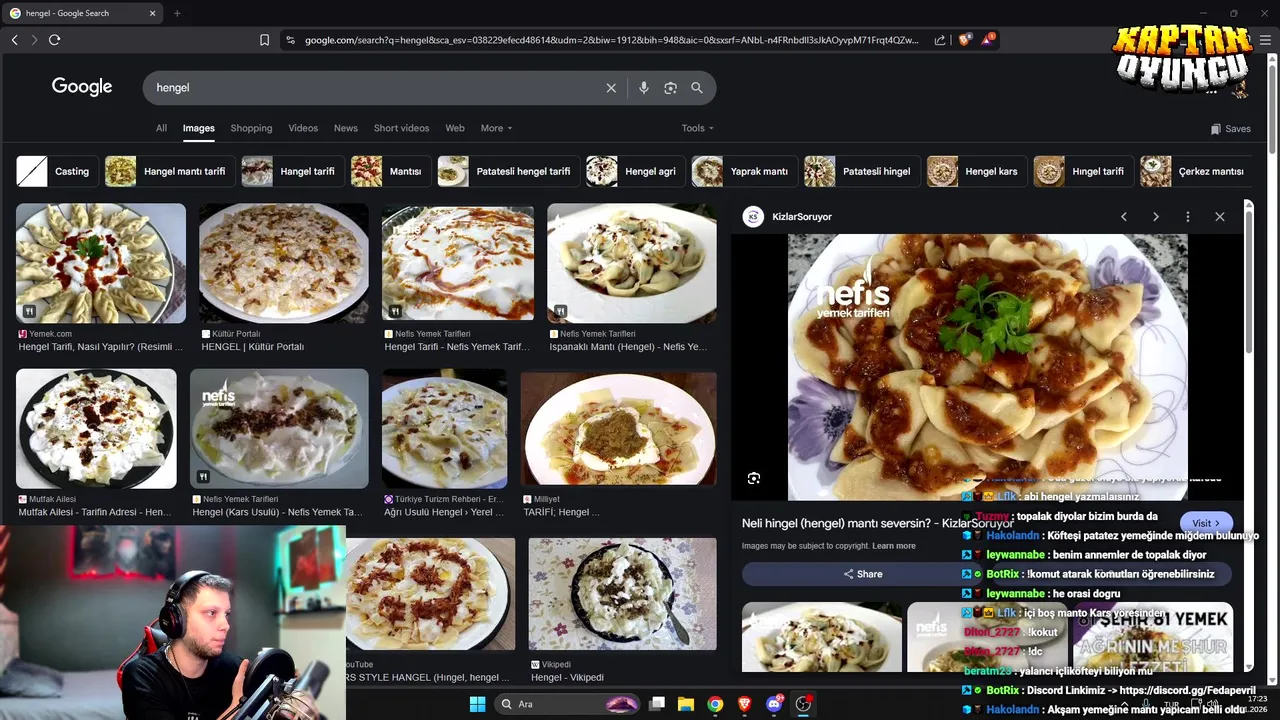
Task: Expand the More search categories dropdown
Action: pos(496,128)
